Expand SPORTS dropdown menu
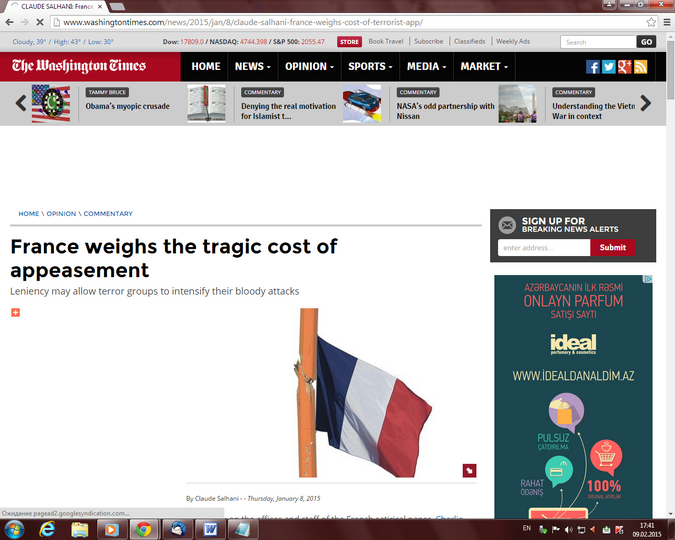Screen dimensions: 675x540 [x=370, y=67]
